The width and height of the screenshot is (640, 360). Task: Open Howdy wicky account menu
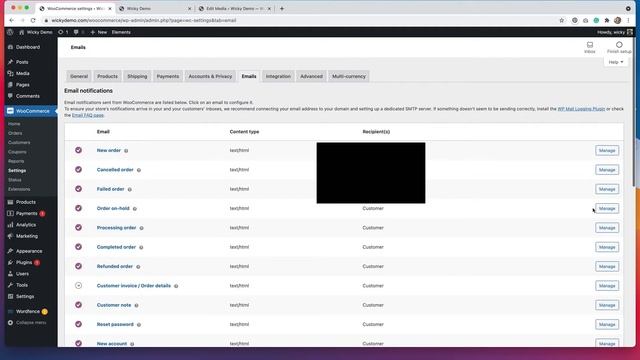[614, 32]
